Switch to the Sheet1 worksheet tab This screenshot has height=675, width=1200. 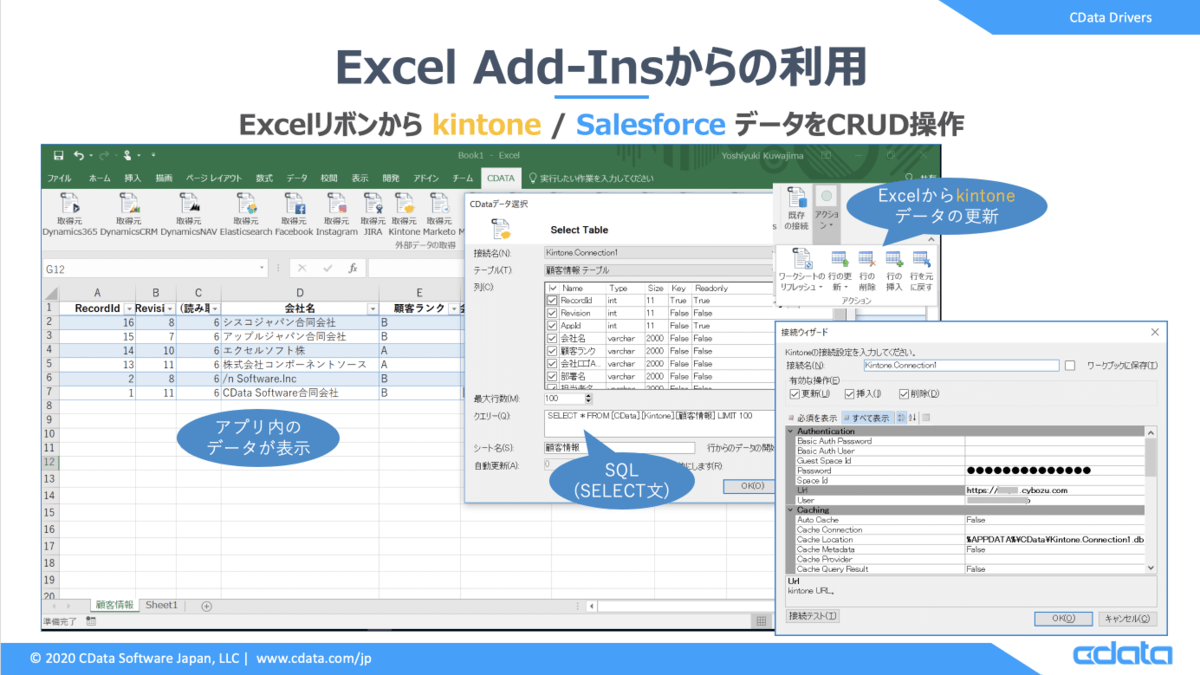[x=161, y=605]
